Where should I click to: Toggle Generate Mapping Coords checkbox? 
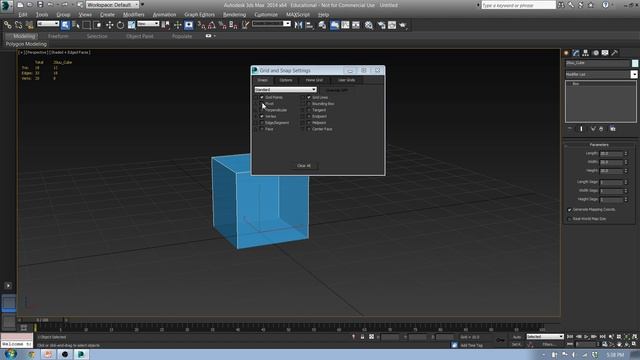569,210
